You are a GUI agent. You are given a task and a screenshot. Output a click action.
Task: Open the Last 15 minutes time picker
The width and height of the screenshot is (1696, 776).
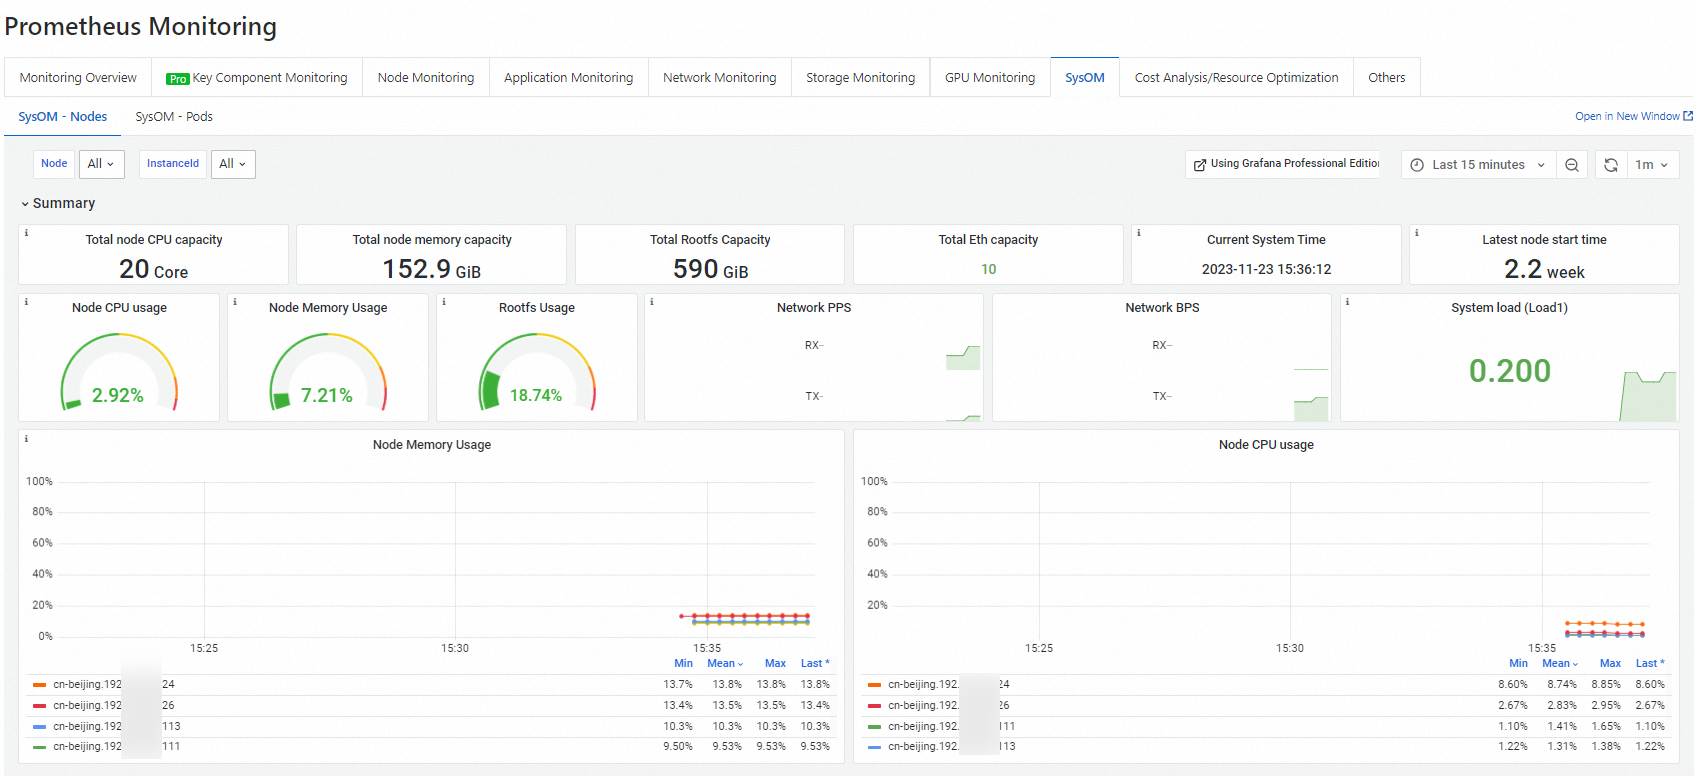point(1478,165)
